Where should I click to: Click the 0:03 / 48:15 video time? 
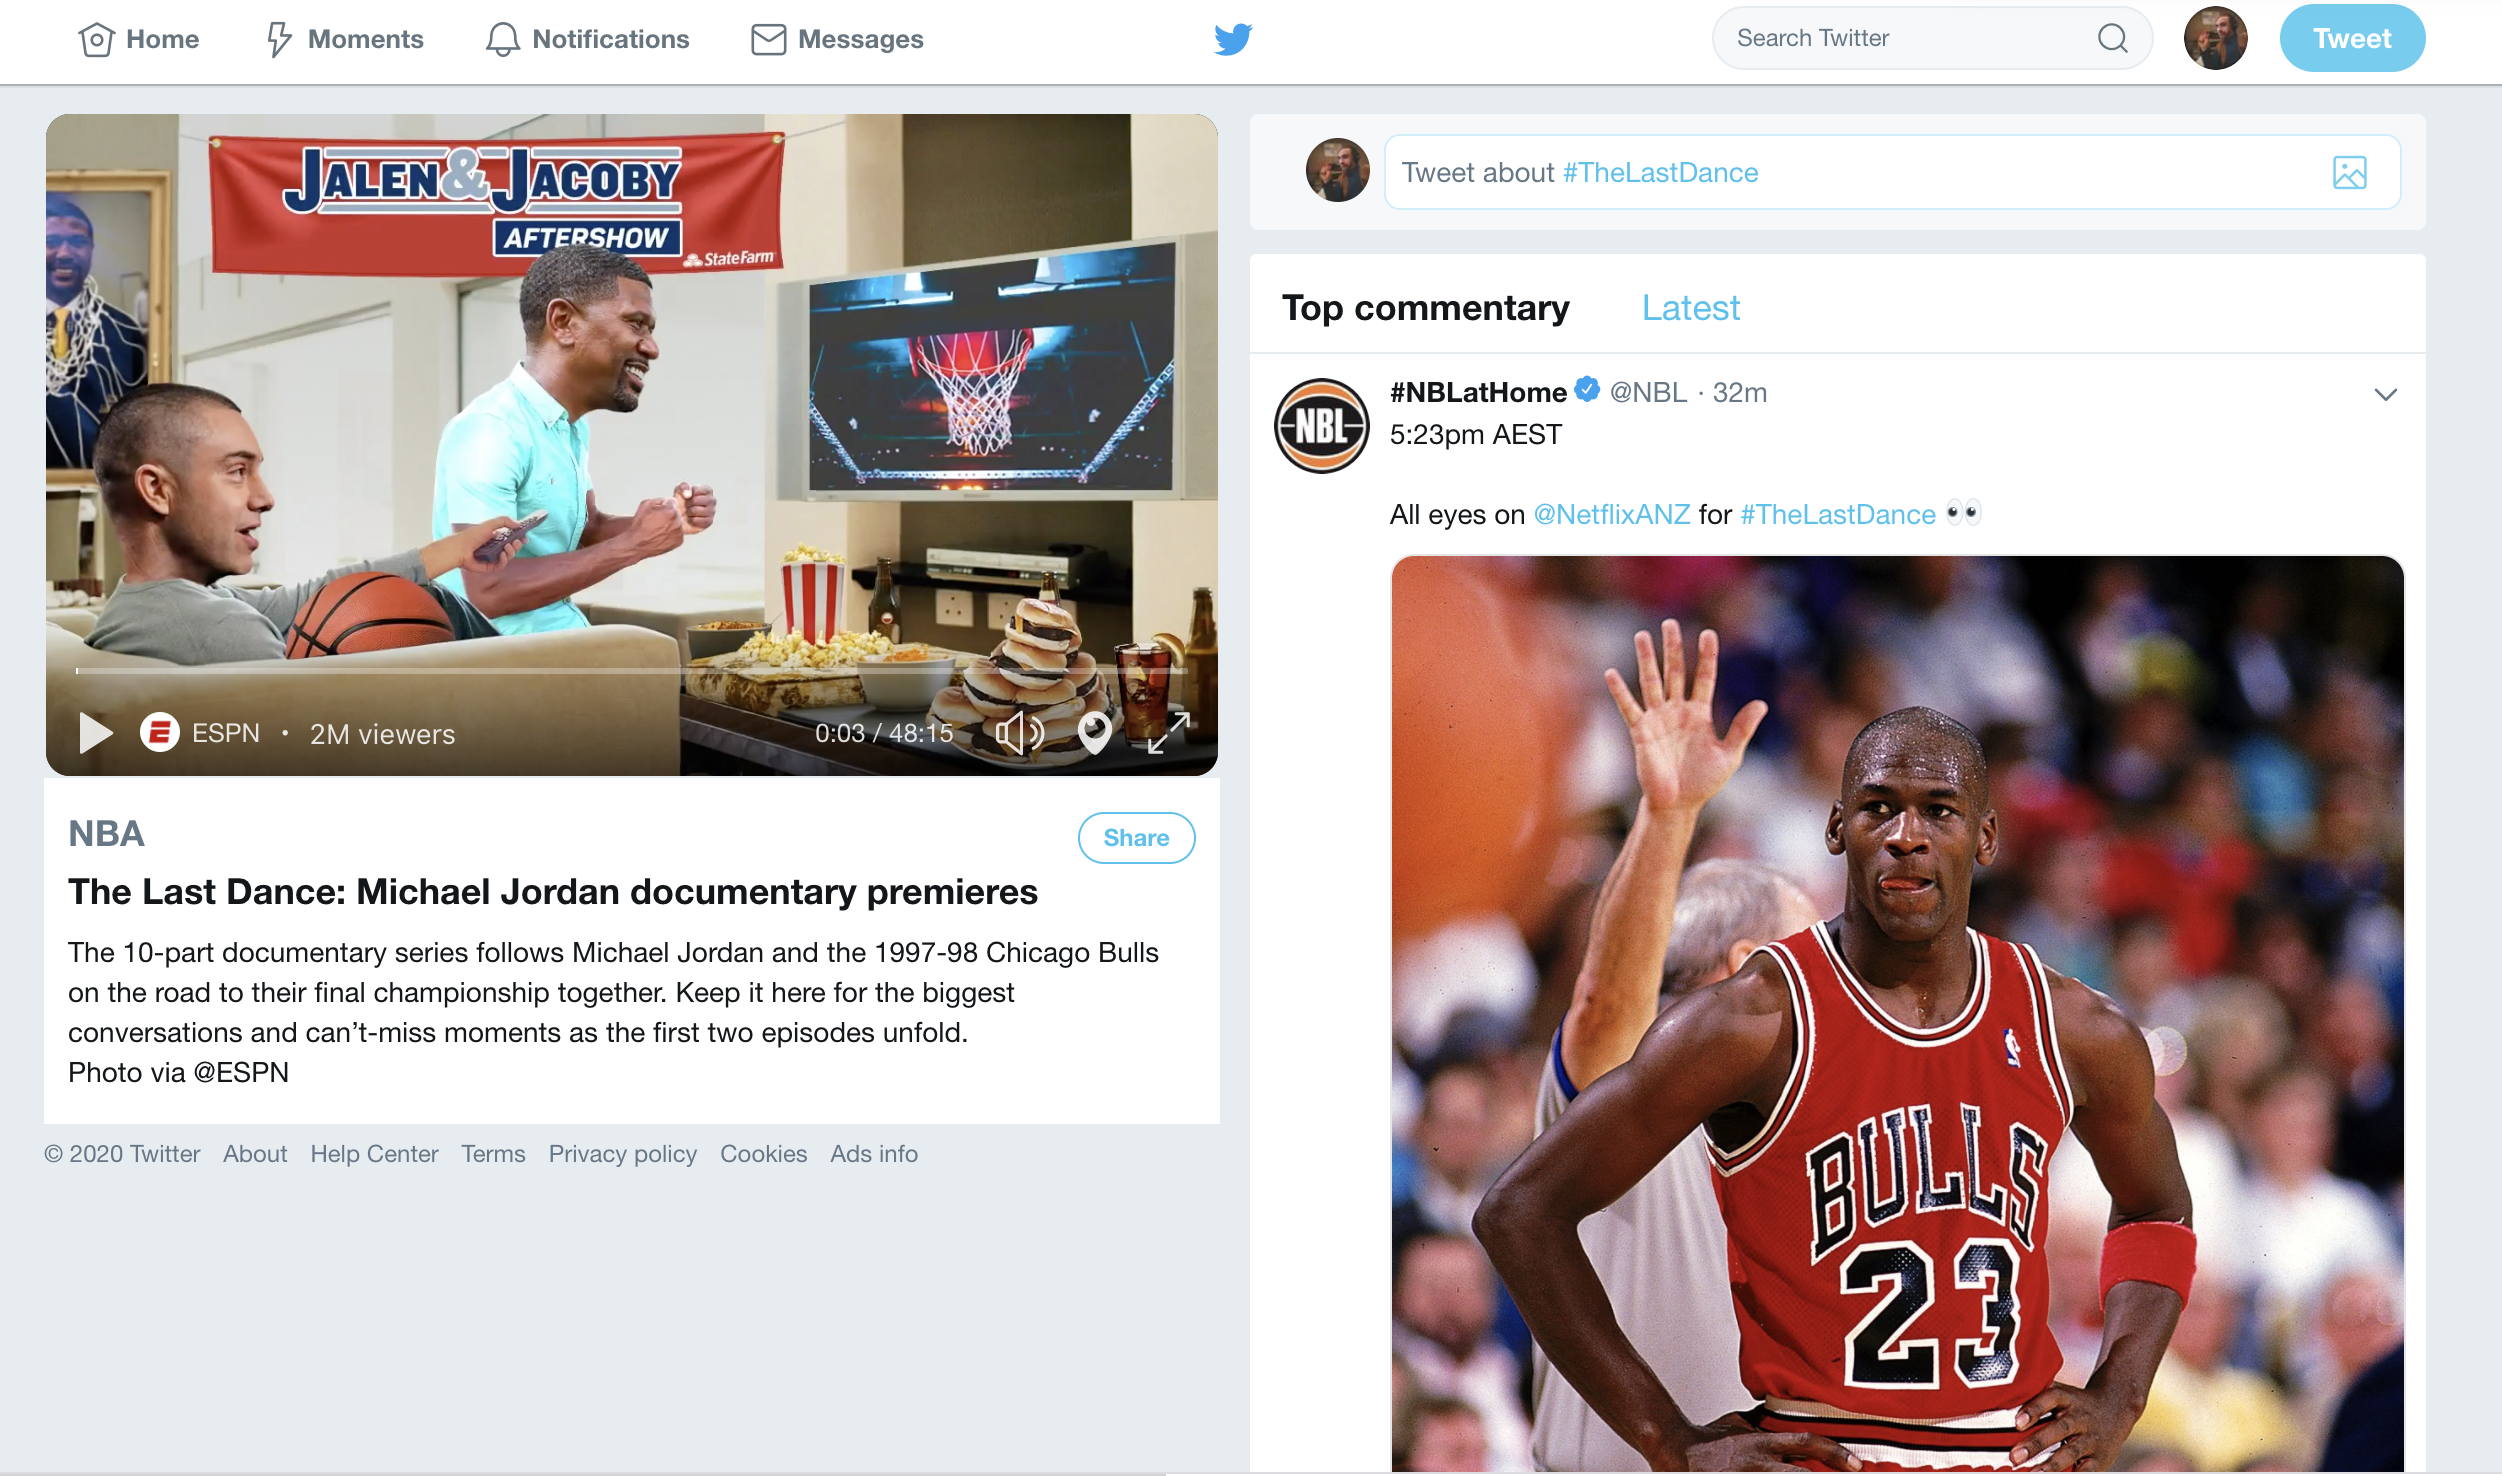click(884, 733)
